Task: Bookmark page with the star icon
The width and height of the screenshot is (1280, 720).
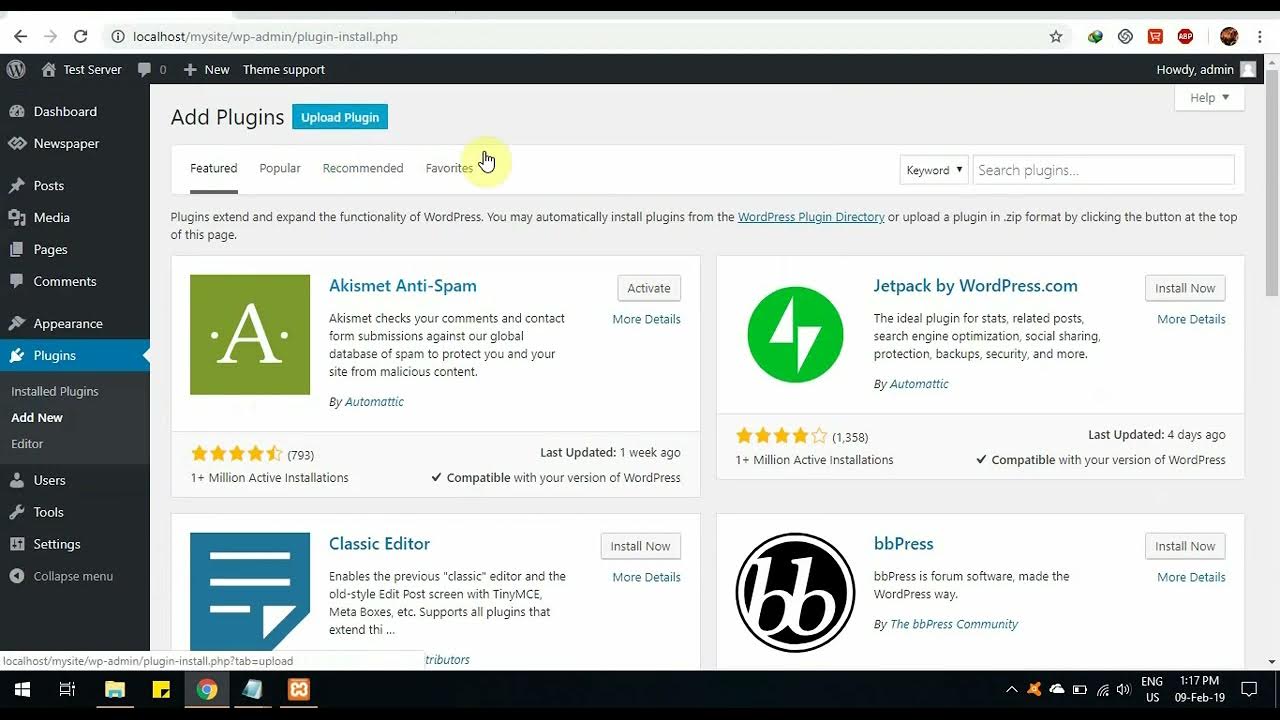Action: click(x=1056, y=37)
